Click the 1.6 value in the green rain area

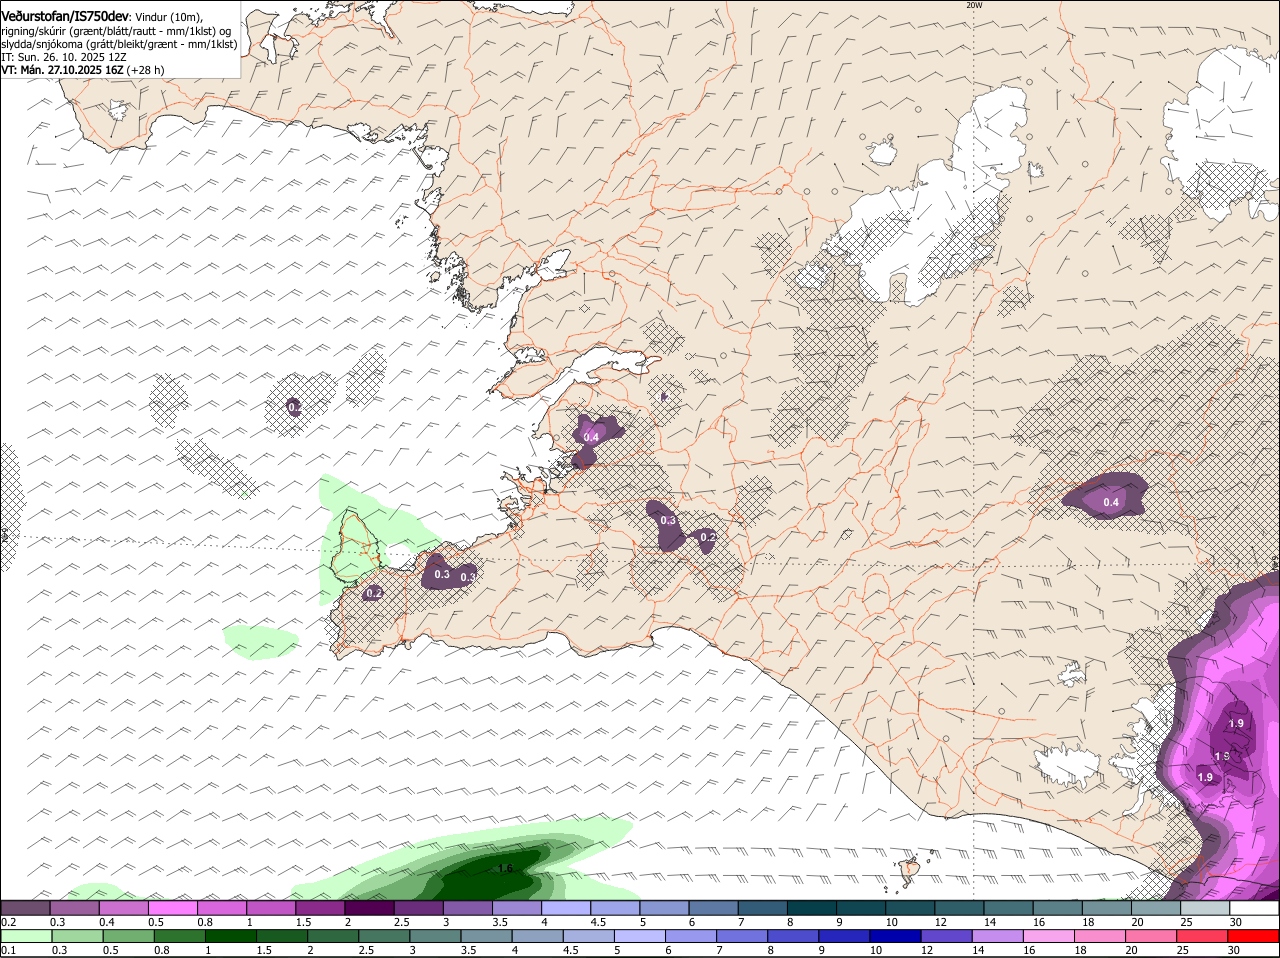pyautogui.click(x=505, y=868)
